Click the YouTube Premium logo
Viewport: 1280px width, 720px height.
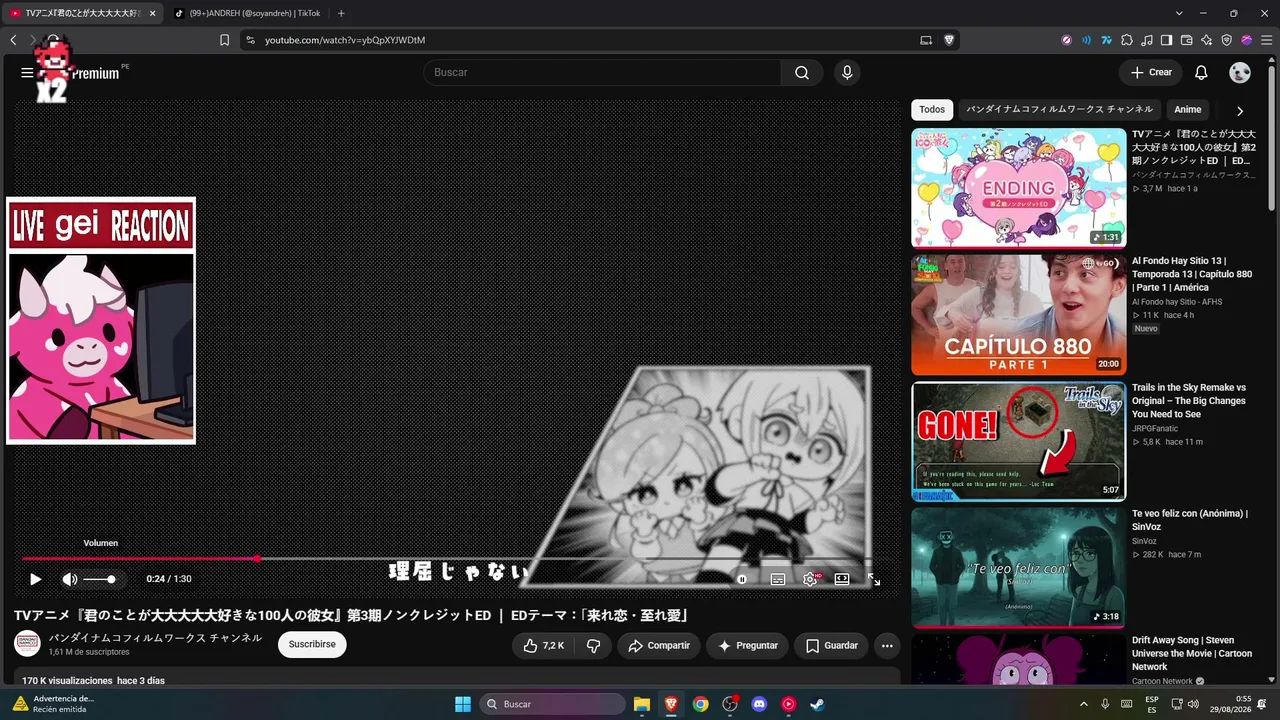pos(95,73)
